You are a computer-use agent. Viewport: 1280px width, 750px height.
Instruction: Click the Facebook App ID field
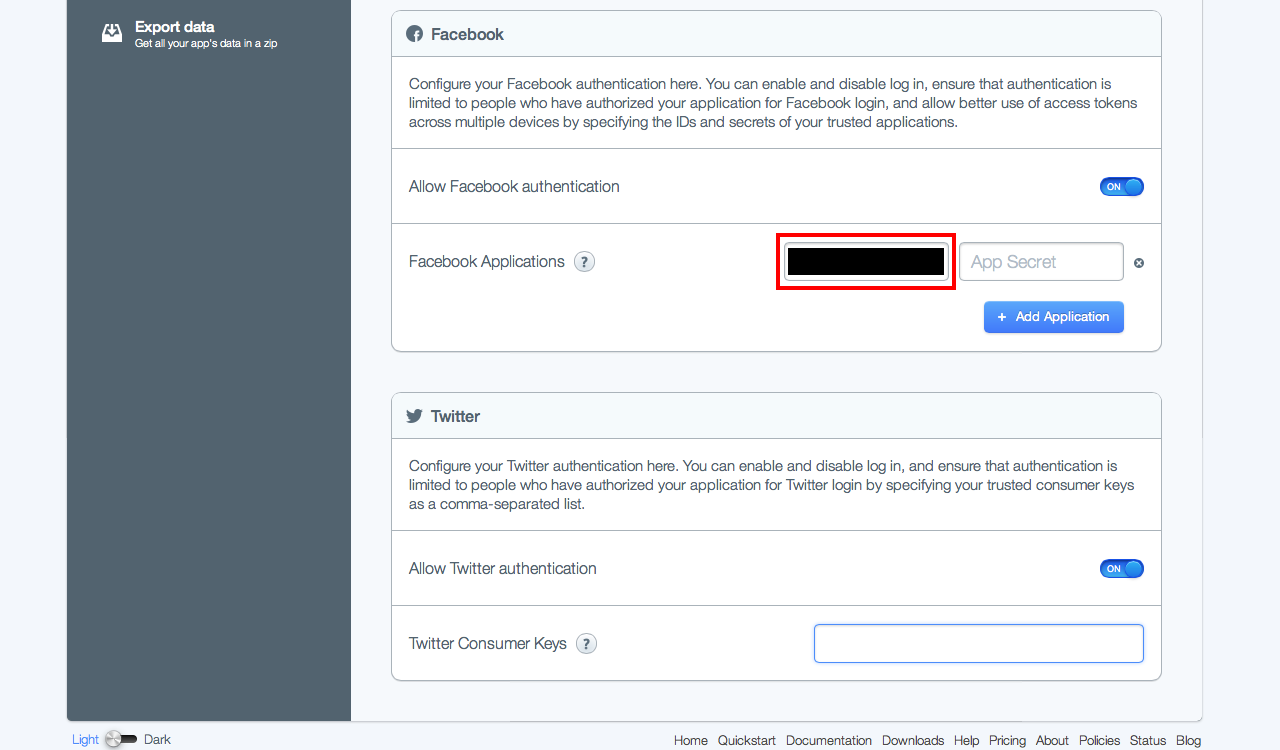pos(866,262)
